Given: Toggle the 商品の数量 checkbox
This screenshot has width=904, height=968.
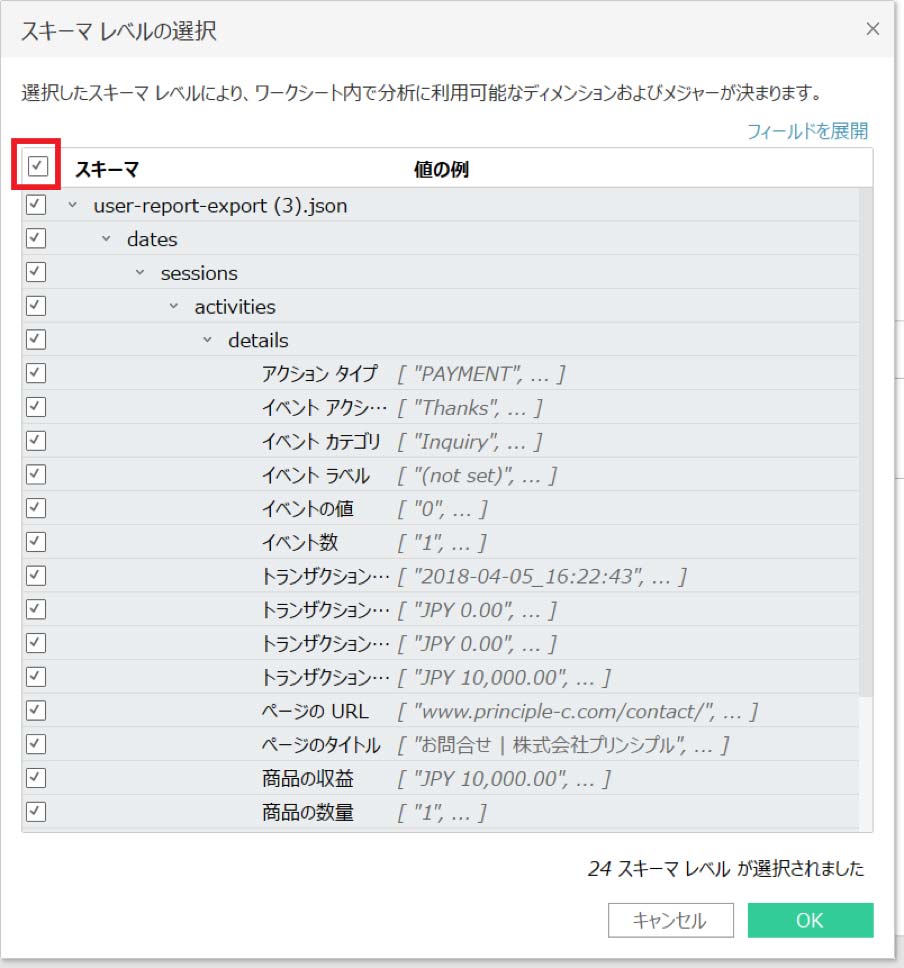Looking at the screenshot, I should tap(37, 812).
